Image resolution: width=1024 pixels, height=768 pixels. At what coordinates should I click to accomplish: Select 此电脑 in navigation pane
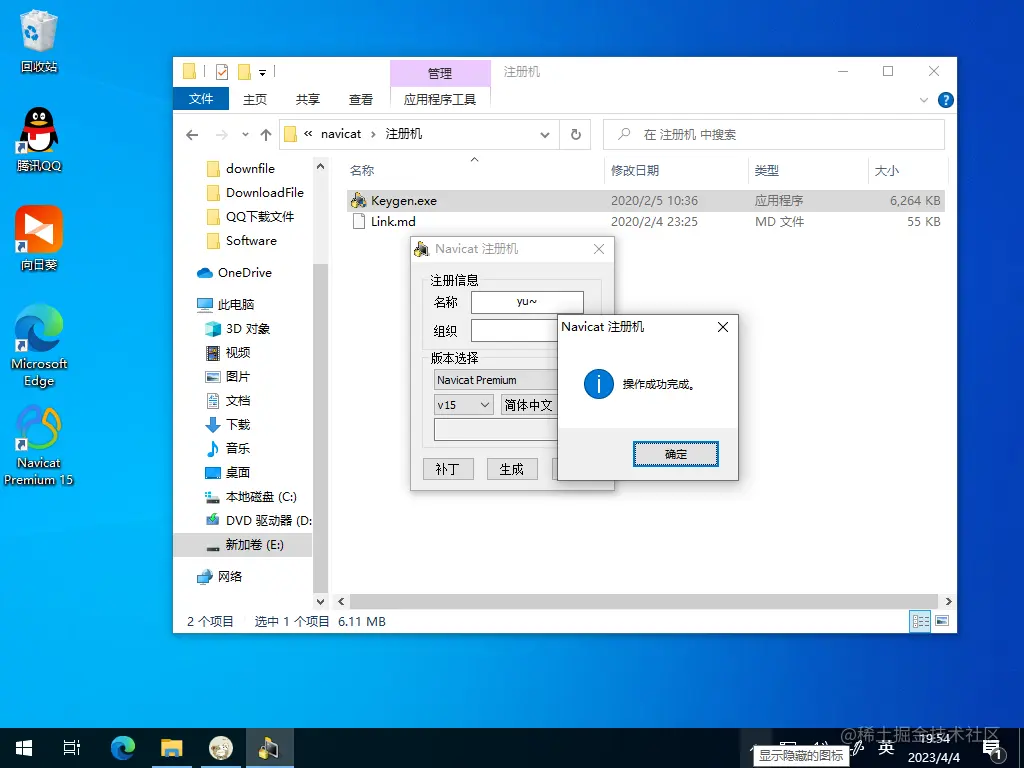tap(236, 304)
